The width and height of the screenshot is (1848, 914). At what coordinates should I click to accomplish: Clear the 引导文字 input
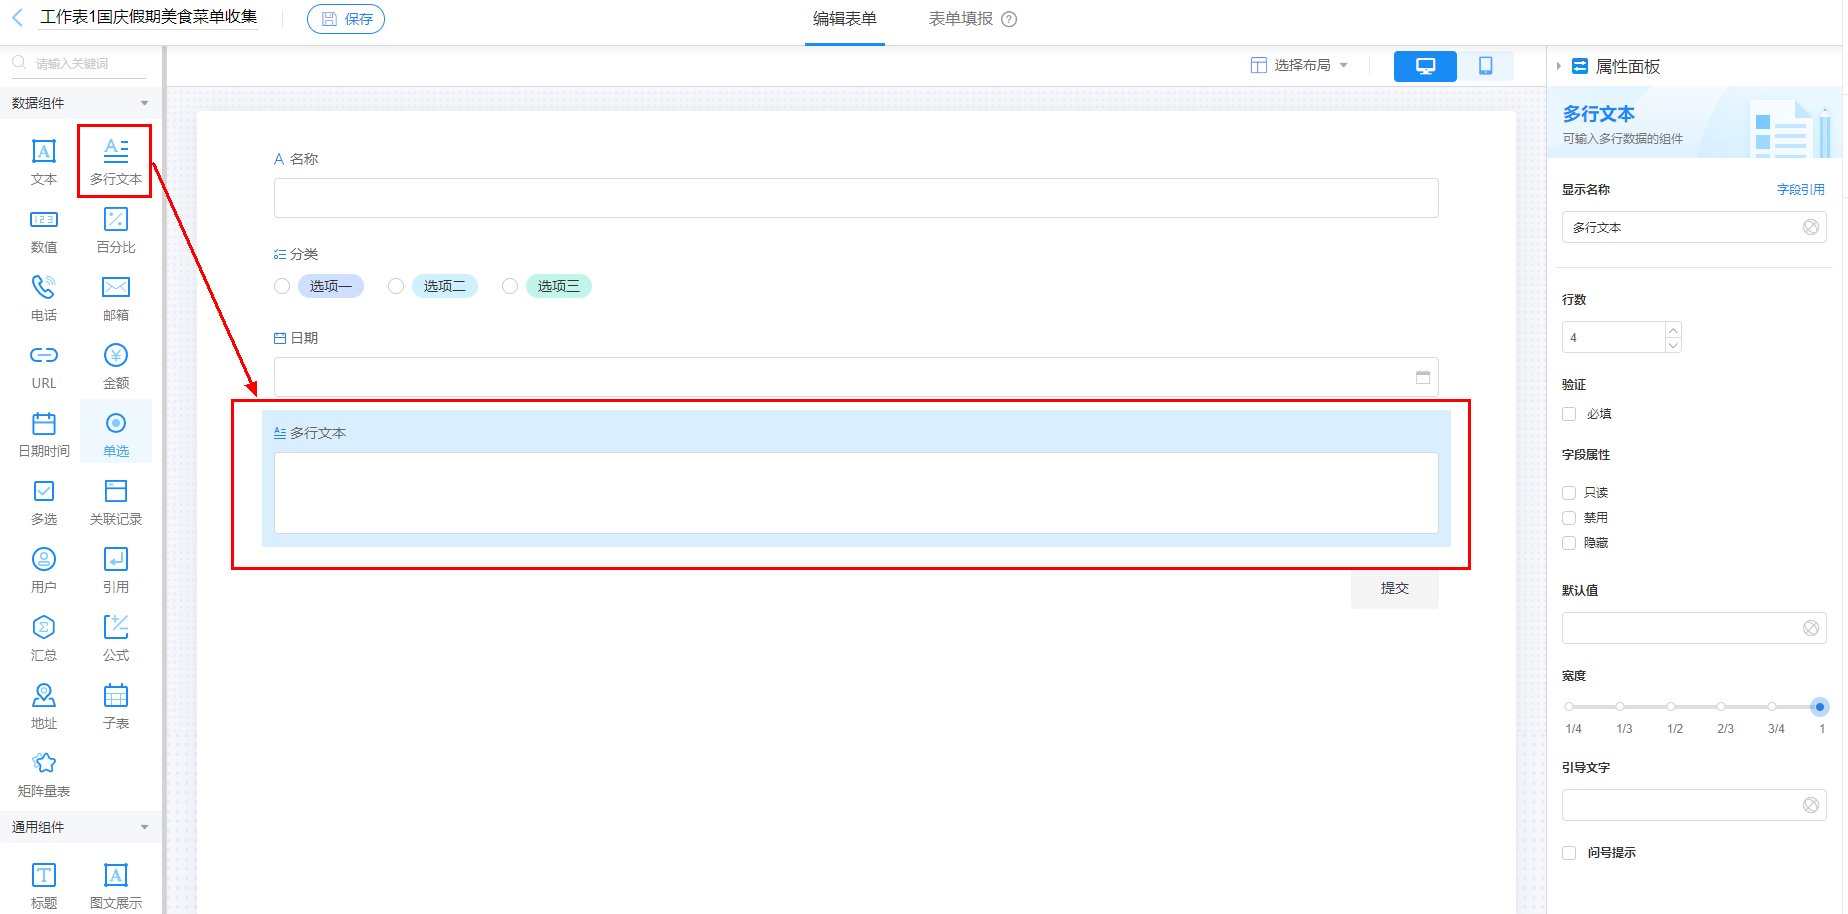(x=1811, y=805)
